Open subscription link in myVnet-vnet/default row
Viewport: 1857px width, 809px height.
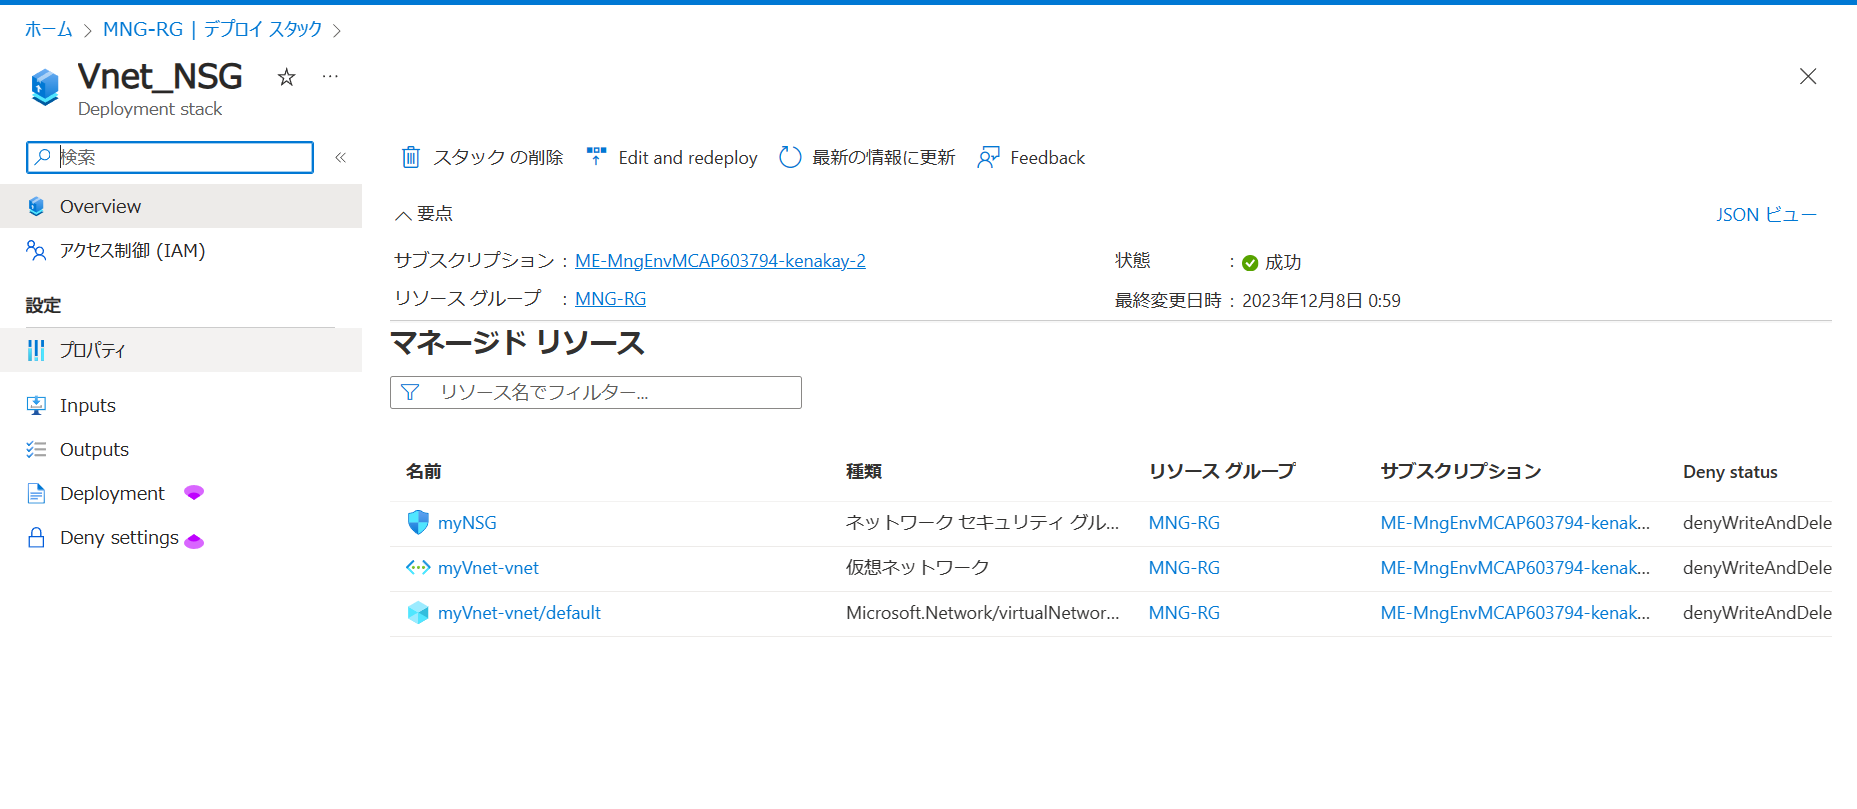tap(1515, 613)
